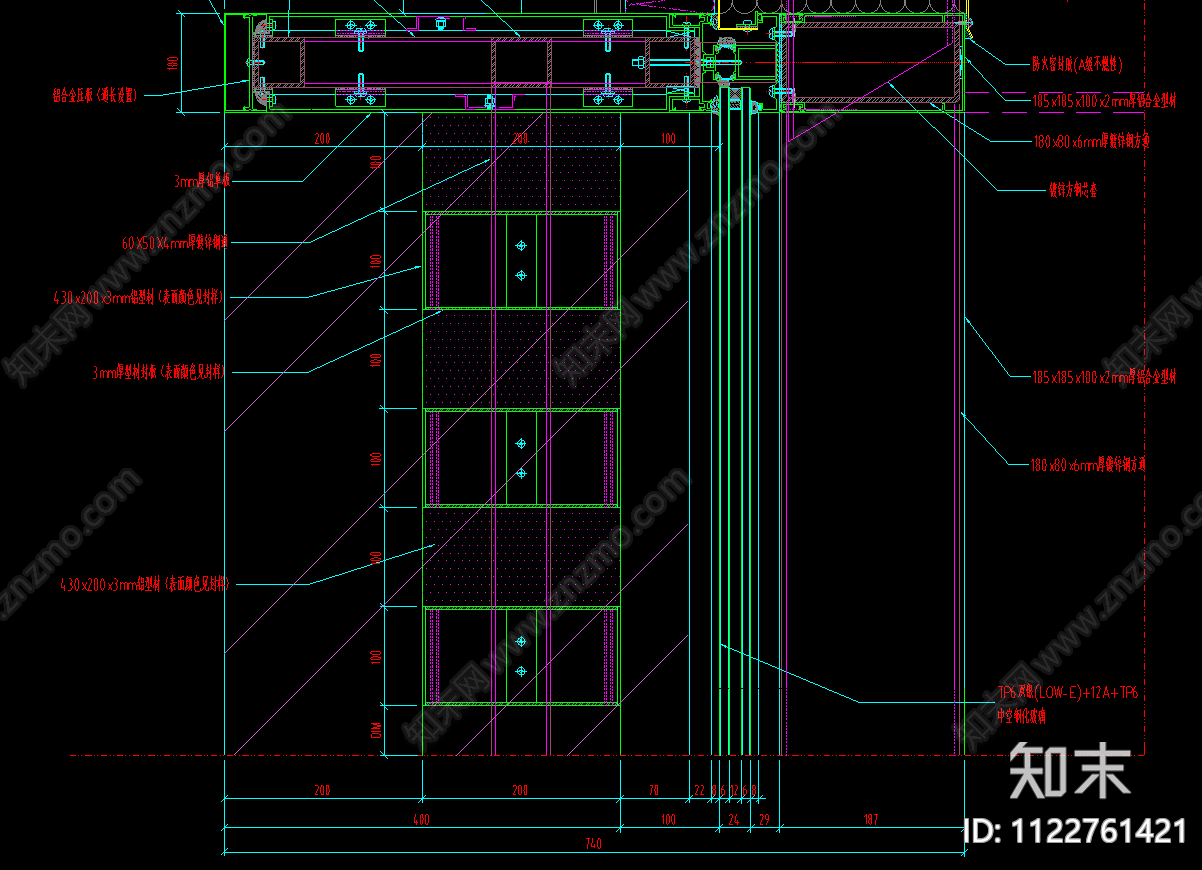
Task: Select the '防火密封胶(A级不燃性)' annotation
Action: point(1077,65)
